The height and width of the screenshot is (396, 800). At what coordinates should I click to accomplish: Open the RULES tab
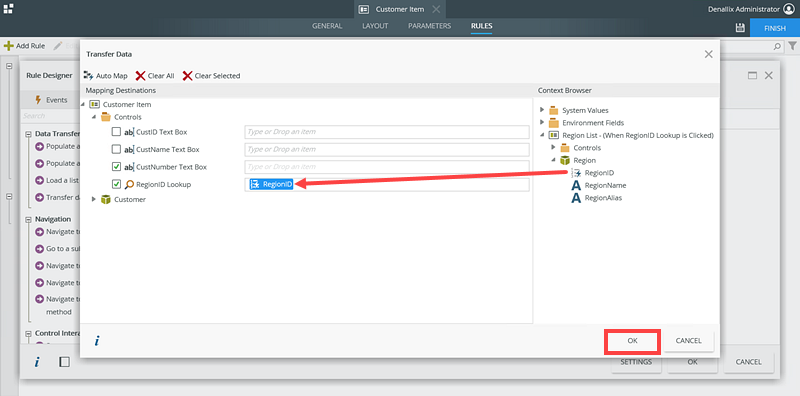click(482, 26)
